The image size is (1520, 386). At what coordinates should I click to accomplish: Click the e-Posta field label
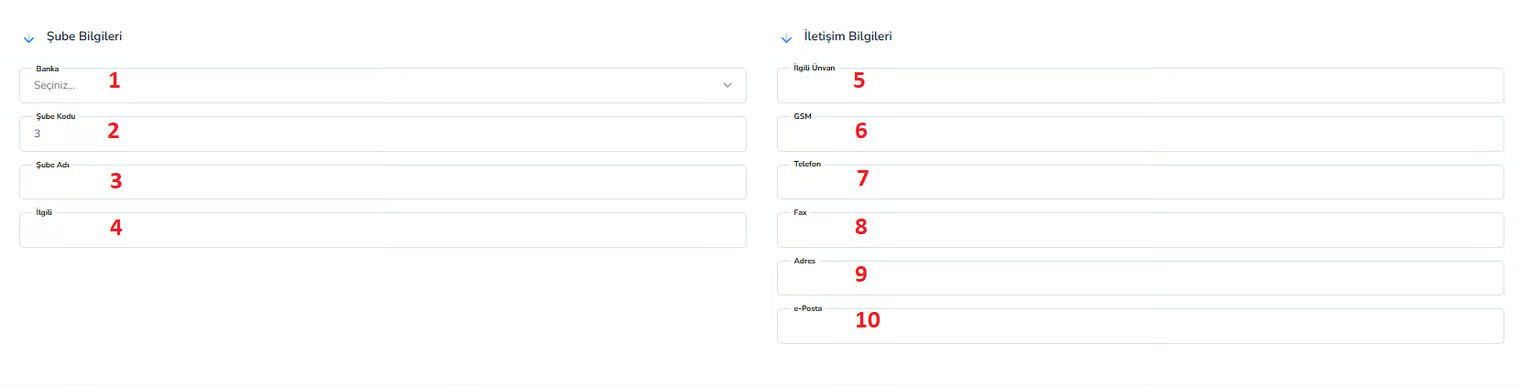(807, 309)
